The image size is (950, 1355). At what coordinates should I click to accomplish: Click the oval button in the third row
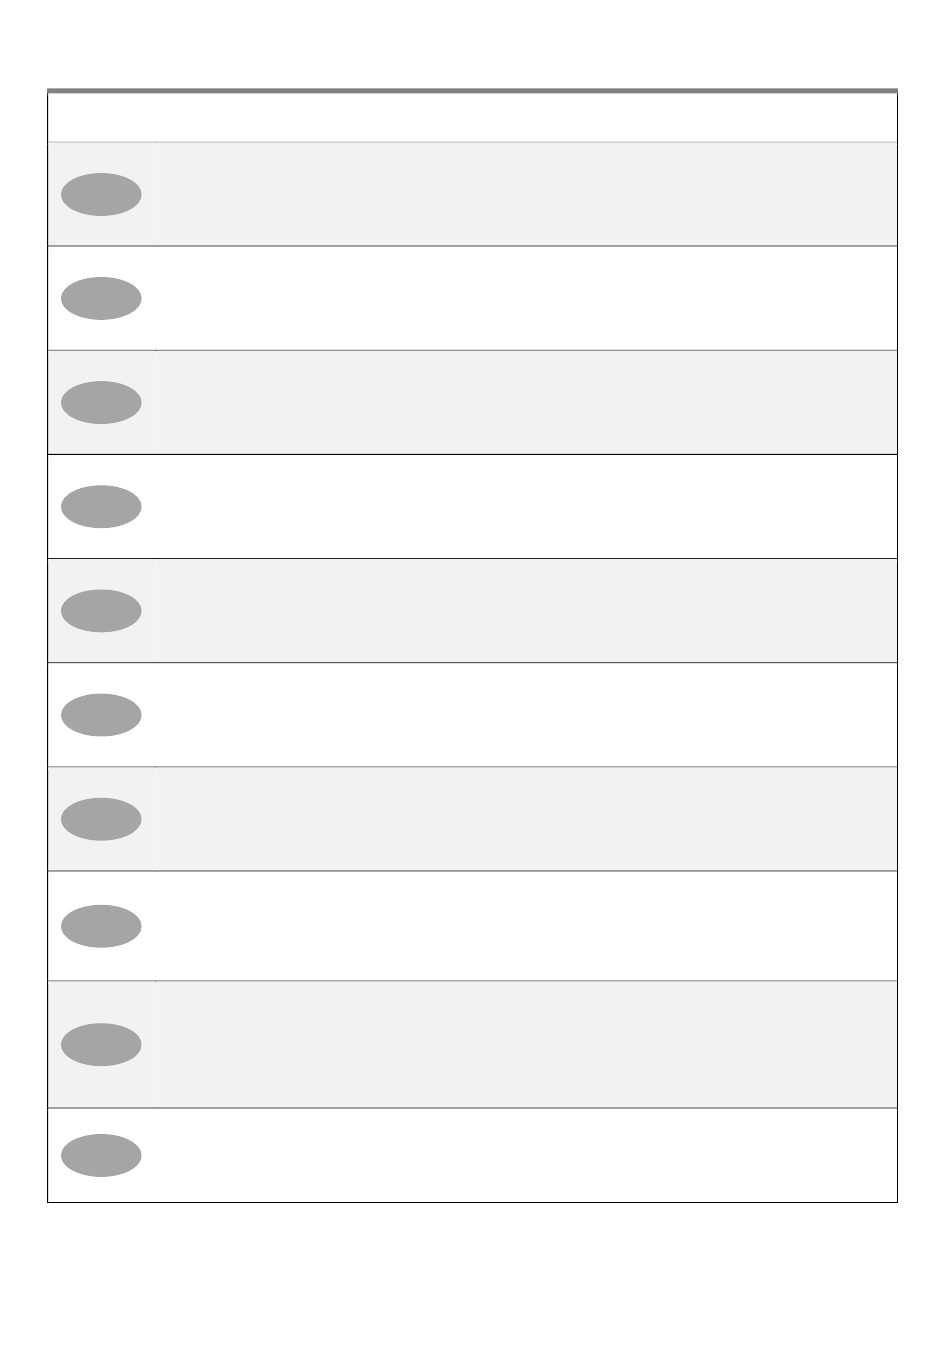coord(101,402)
